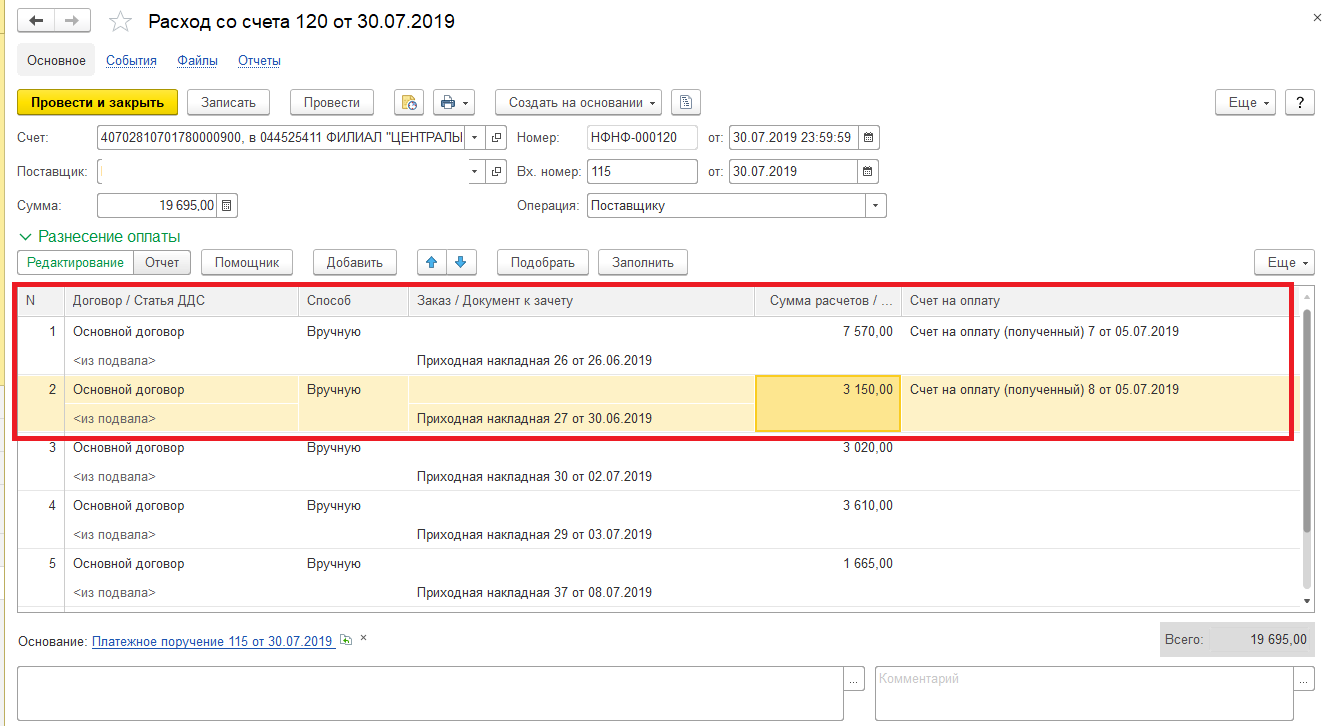Viewport: 1322px width, 726px height.
Task: Click the back navigation arrow
Action: point(36,21)
